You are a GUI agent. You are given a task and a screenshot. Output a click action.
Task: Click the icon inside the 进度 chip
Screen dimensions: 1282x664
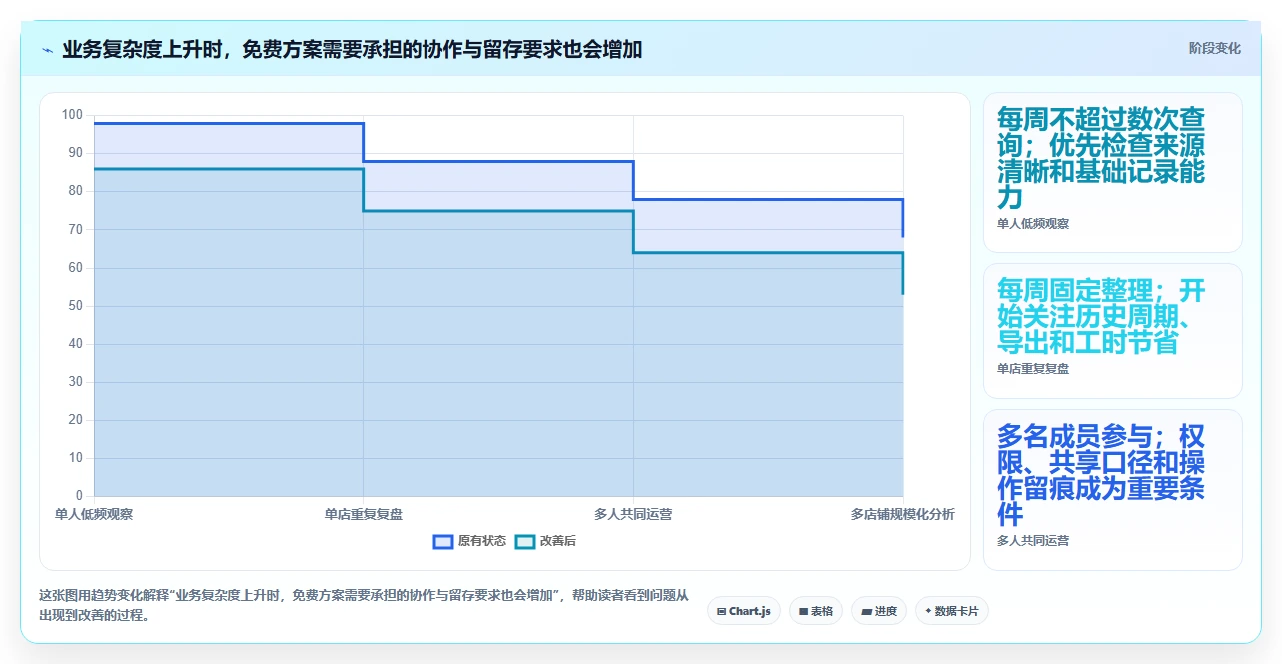866,611
